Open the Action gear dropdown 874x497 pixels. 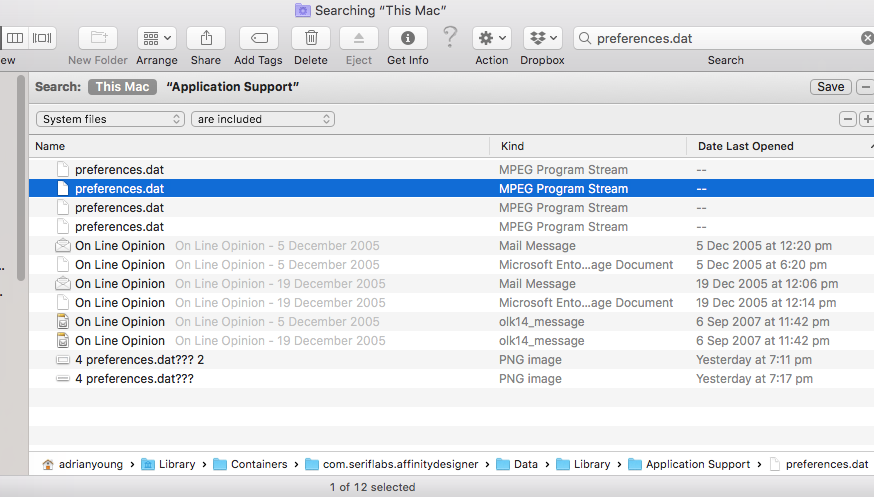[x=492, y=38]
